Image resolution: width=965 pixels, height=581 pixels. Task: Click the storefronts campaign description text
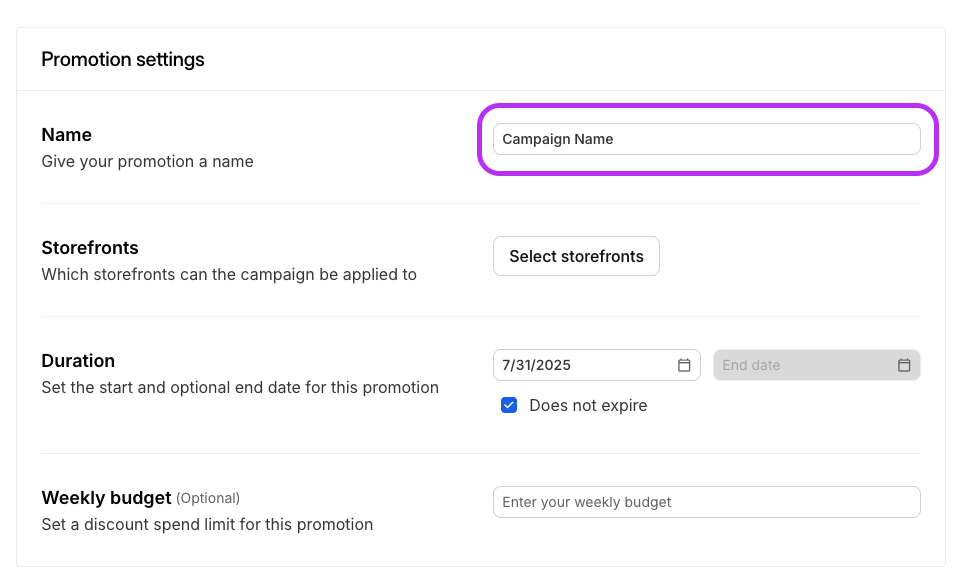tap(229, 274)
